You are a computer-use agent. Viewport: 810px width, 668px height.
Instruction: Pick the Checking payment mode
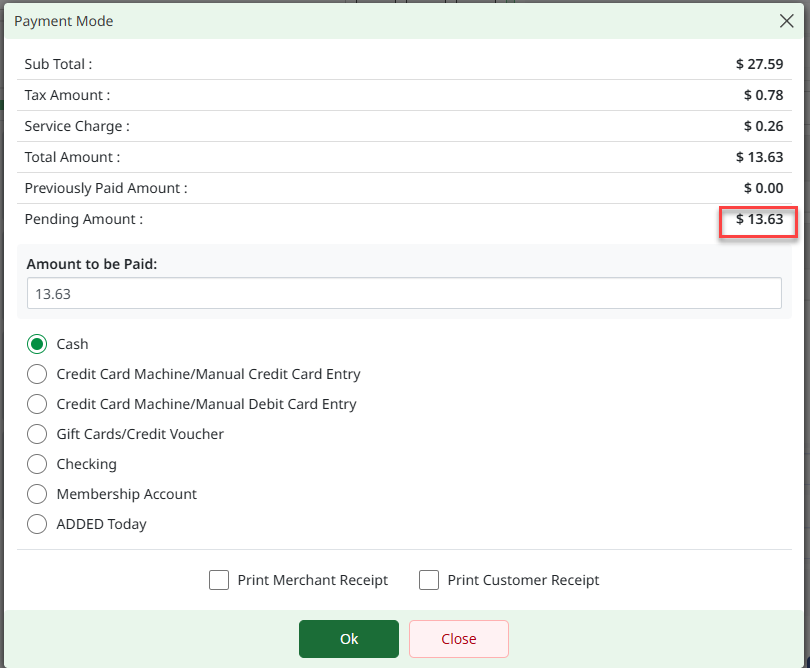(37, 464)
